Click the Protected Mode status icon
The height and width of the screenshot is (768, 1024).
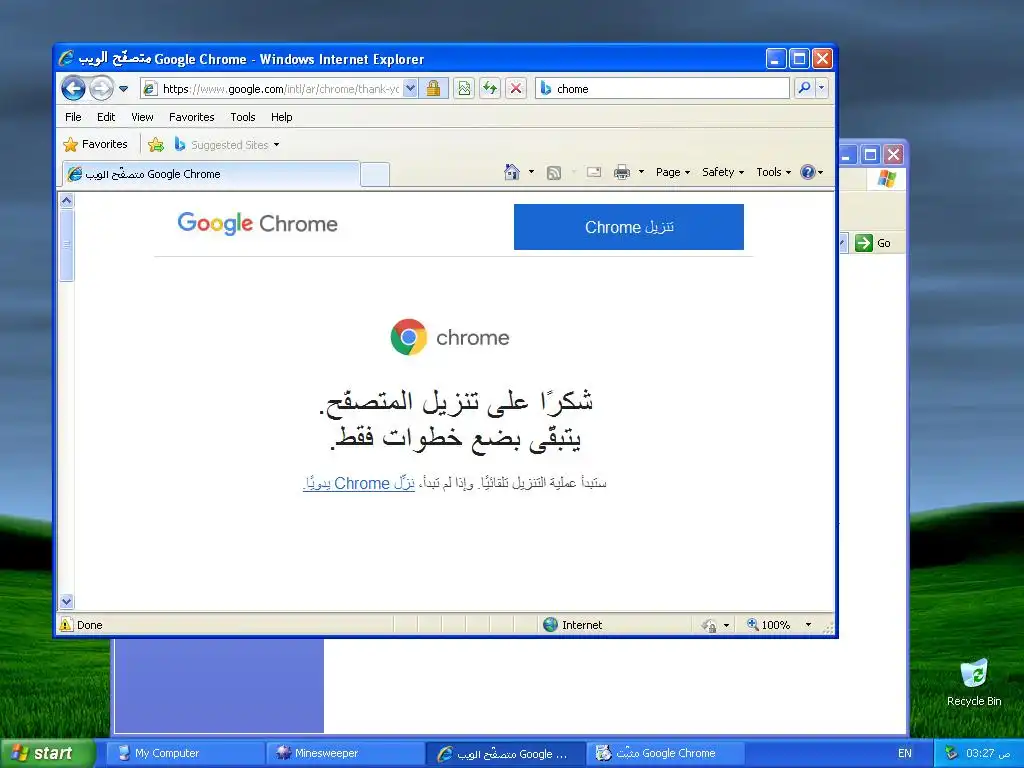[x=709, y=625]
